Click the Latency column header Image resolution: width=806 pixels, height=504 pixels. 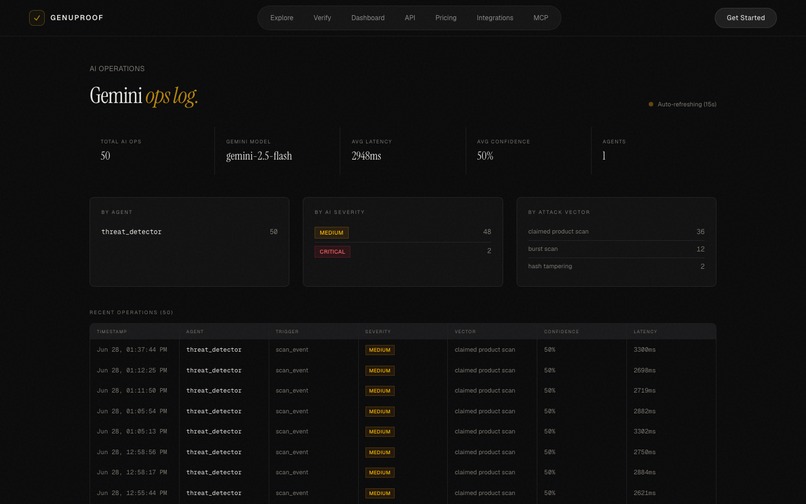pyautogui.click(x=645, y=332)
